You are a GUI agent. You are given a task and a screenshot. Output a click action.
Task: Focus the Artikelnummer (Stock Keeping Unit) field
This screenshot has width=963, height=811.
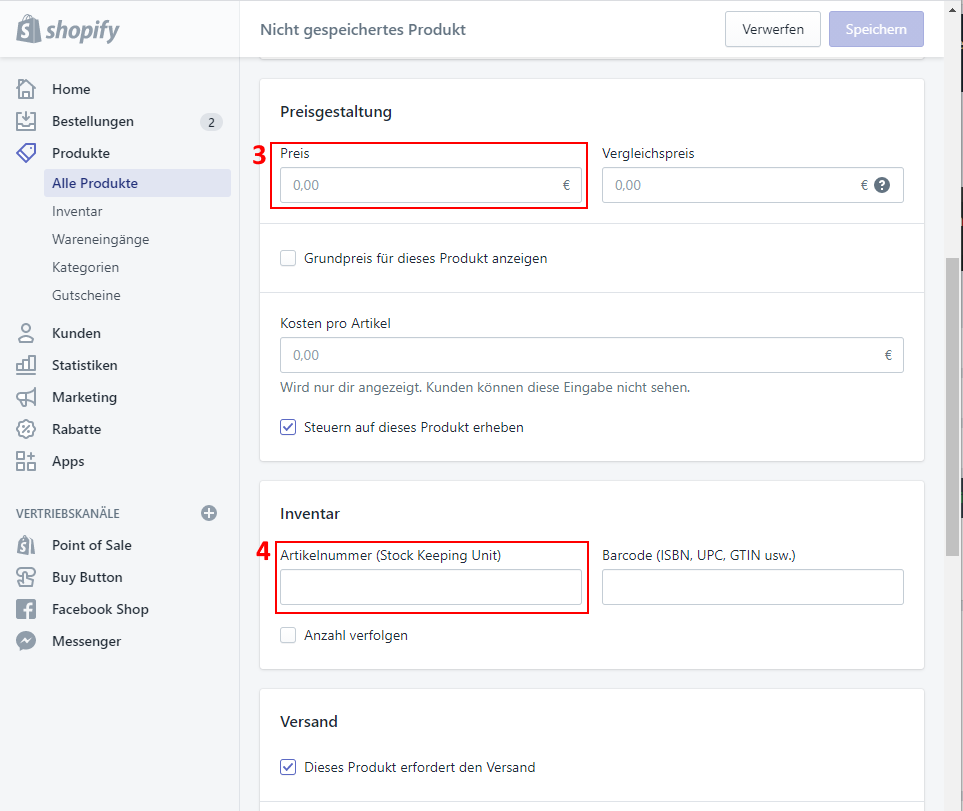tap(430, 587)
